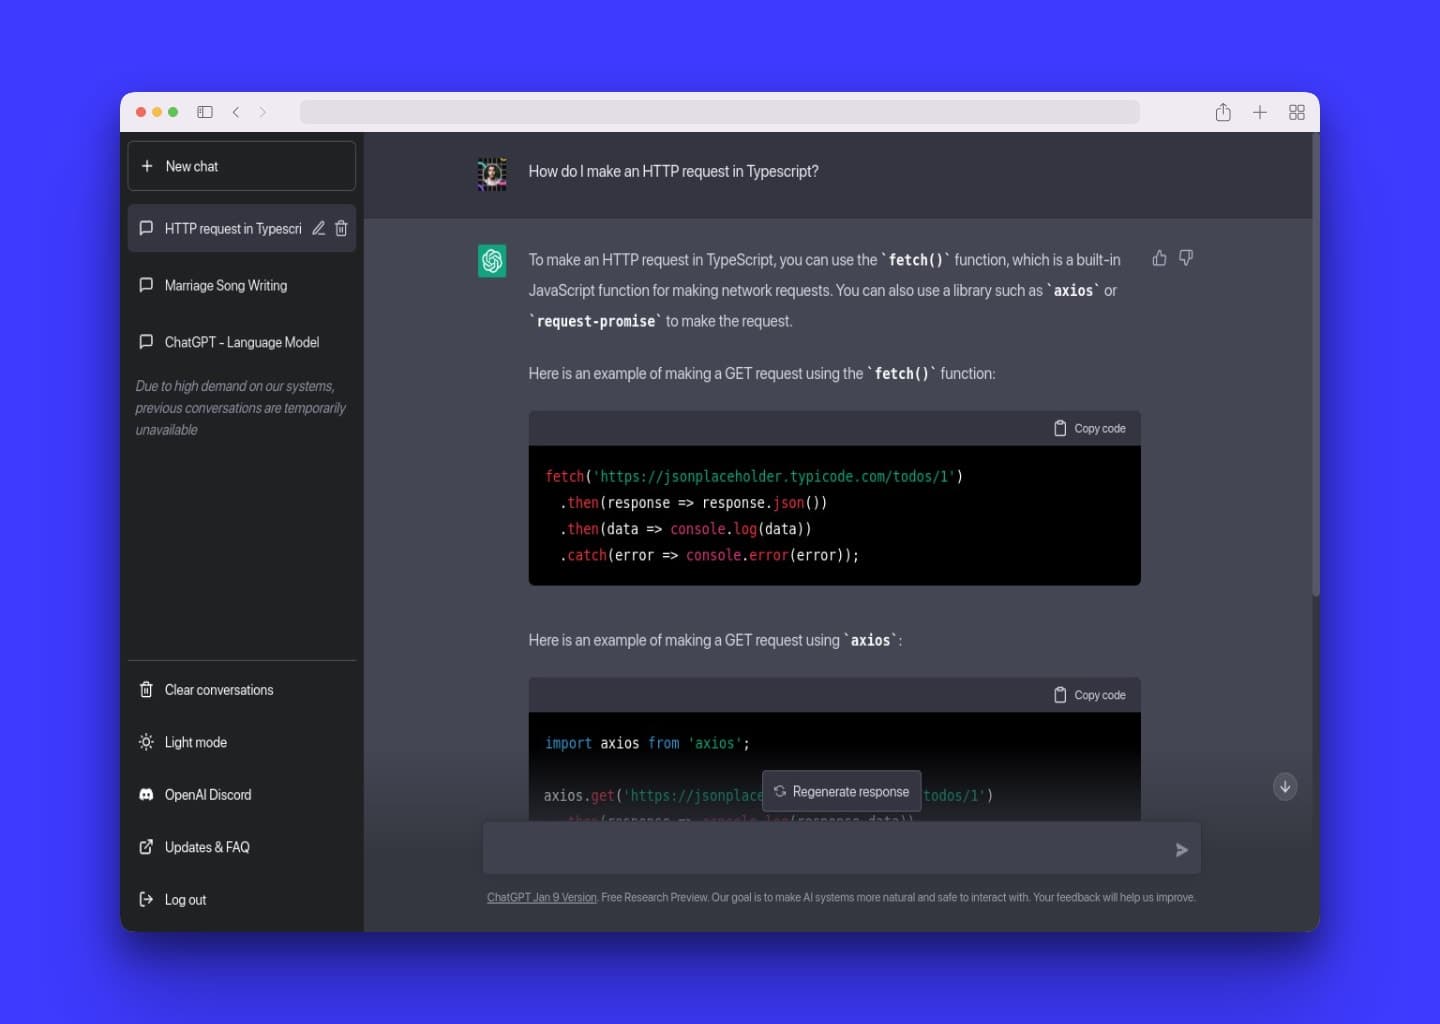1440x1024 pixels.
Task: Click Regenerate response
Action: pos(841,791)
